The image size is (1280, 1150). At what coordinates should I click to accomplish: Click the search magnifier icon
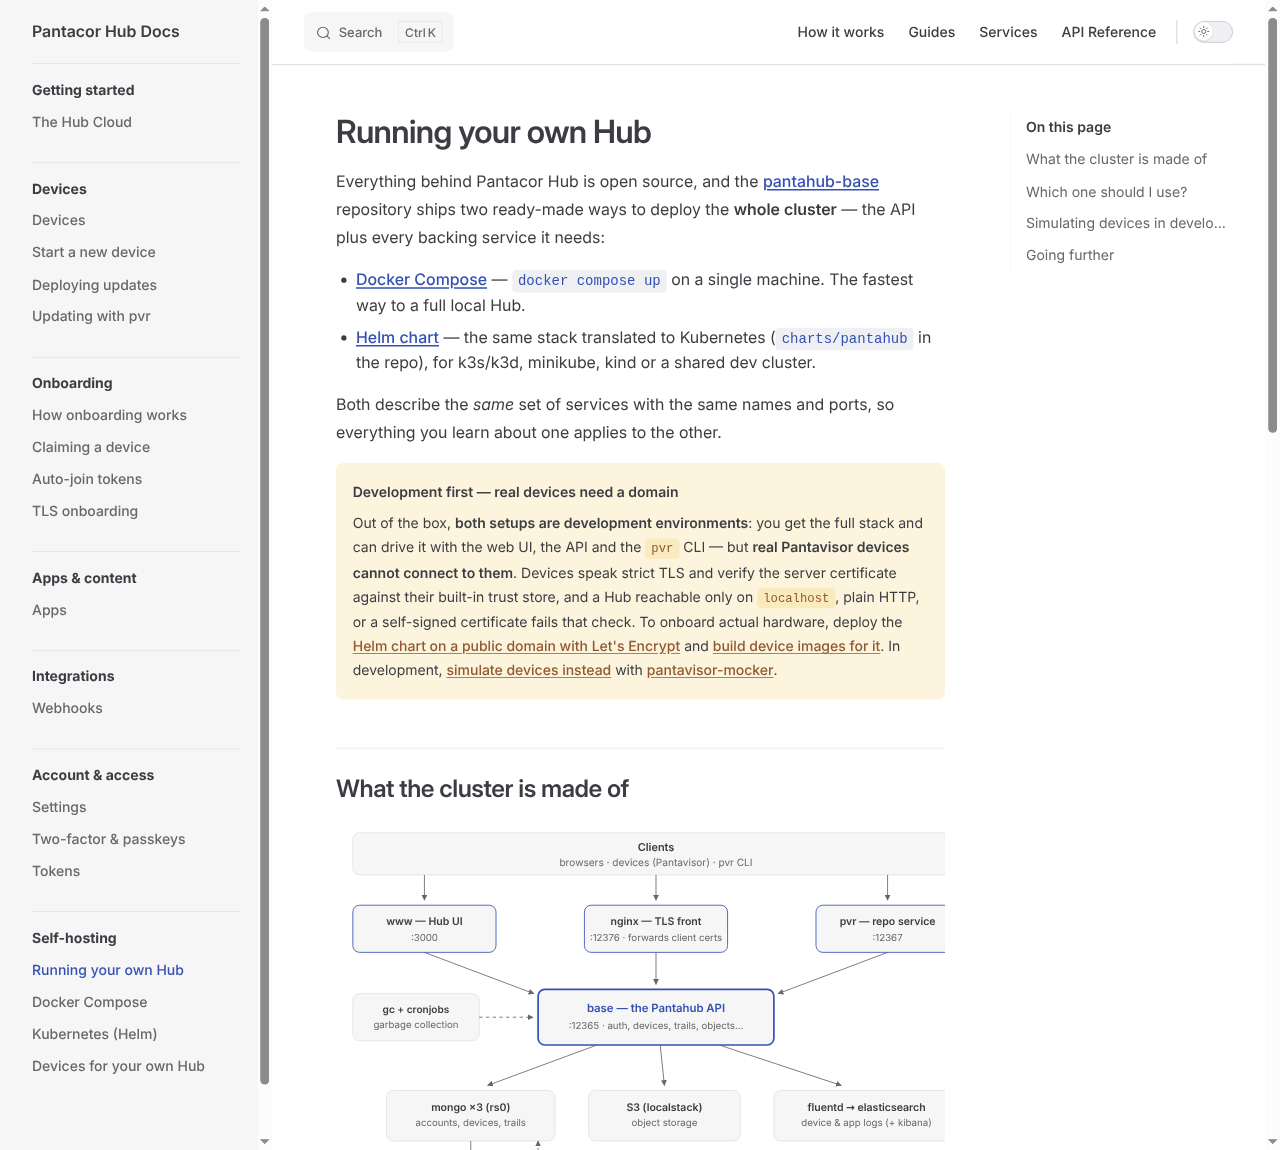point(323,33)
